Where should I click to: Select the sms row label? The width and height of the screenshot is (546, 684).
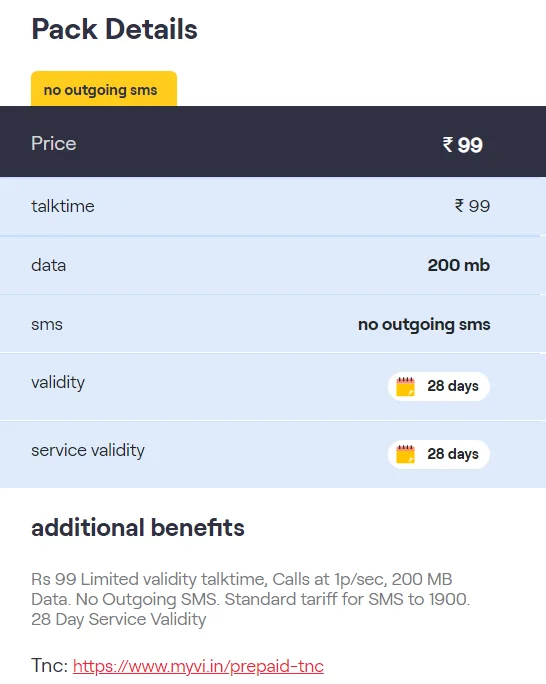(47, 325)
